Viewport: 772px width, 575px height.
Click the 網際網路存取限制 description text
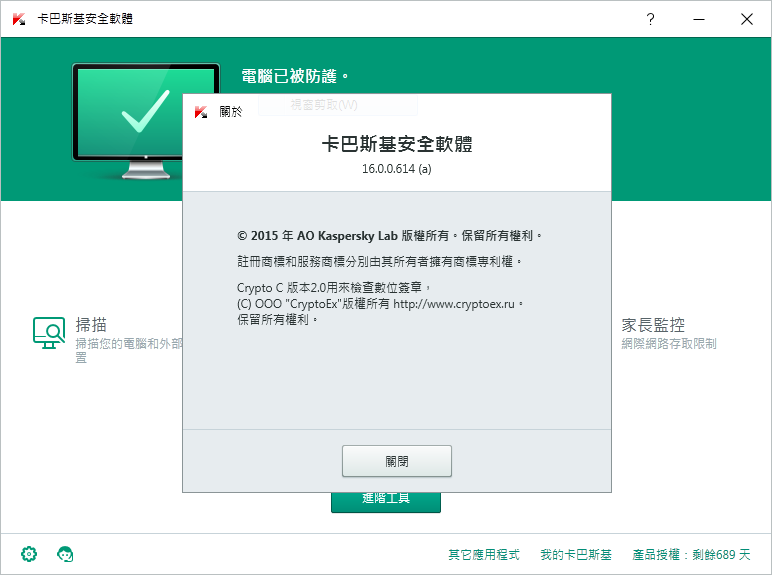669,344
